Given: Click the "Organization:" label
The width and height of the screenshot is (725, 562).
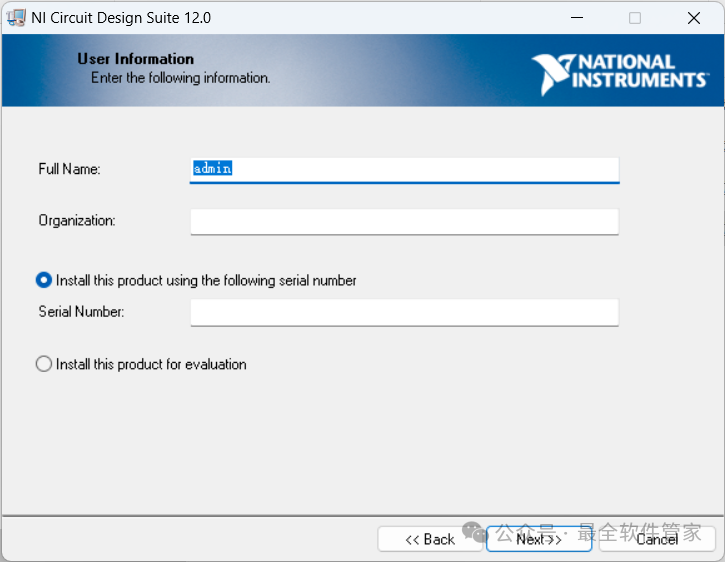Looking at the screenshot, I should (x=77, y=220).
